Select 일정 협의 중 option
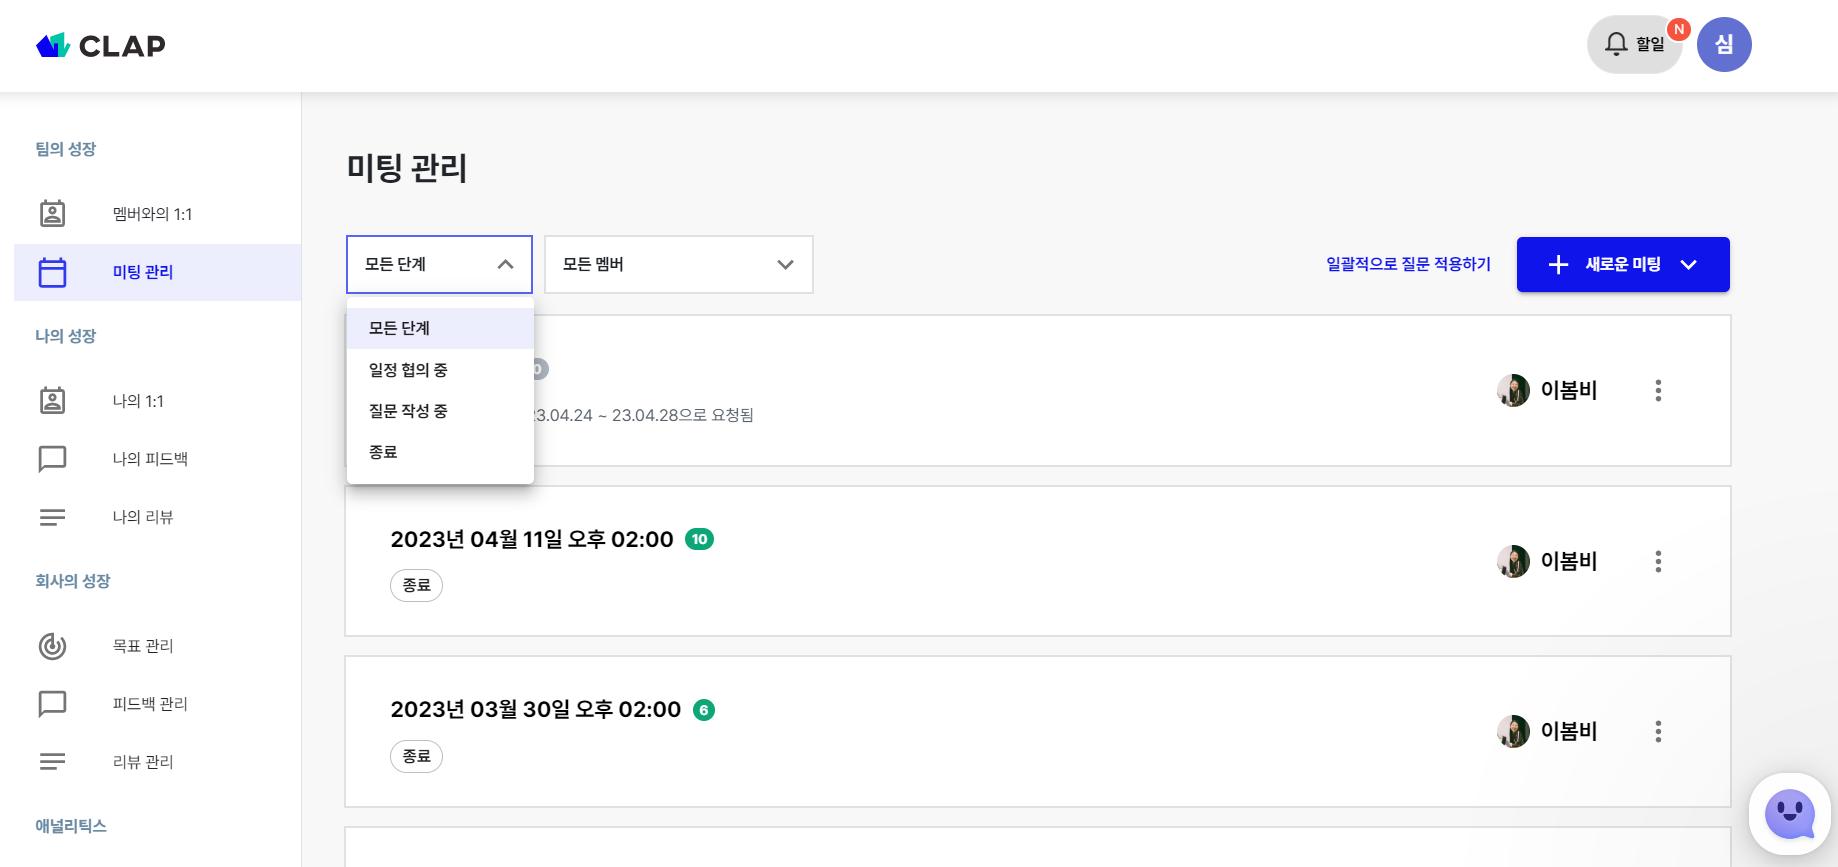Screen dimensions: 1838x867 pos(440,370)
